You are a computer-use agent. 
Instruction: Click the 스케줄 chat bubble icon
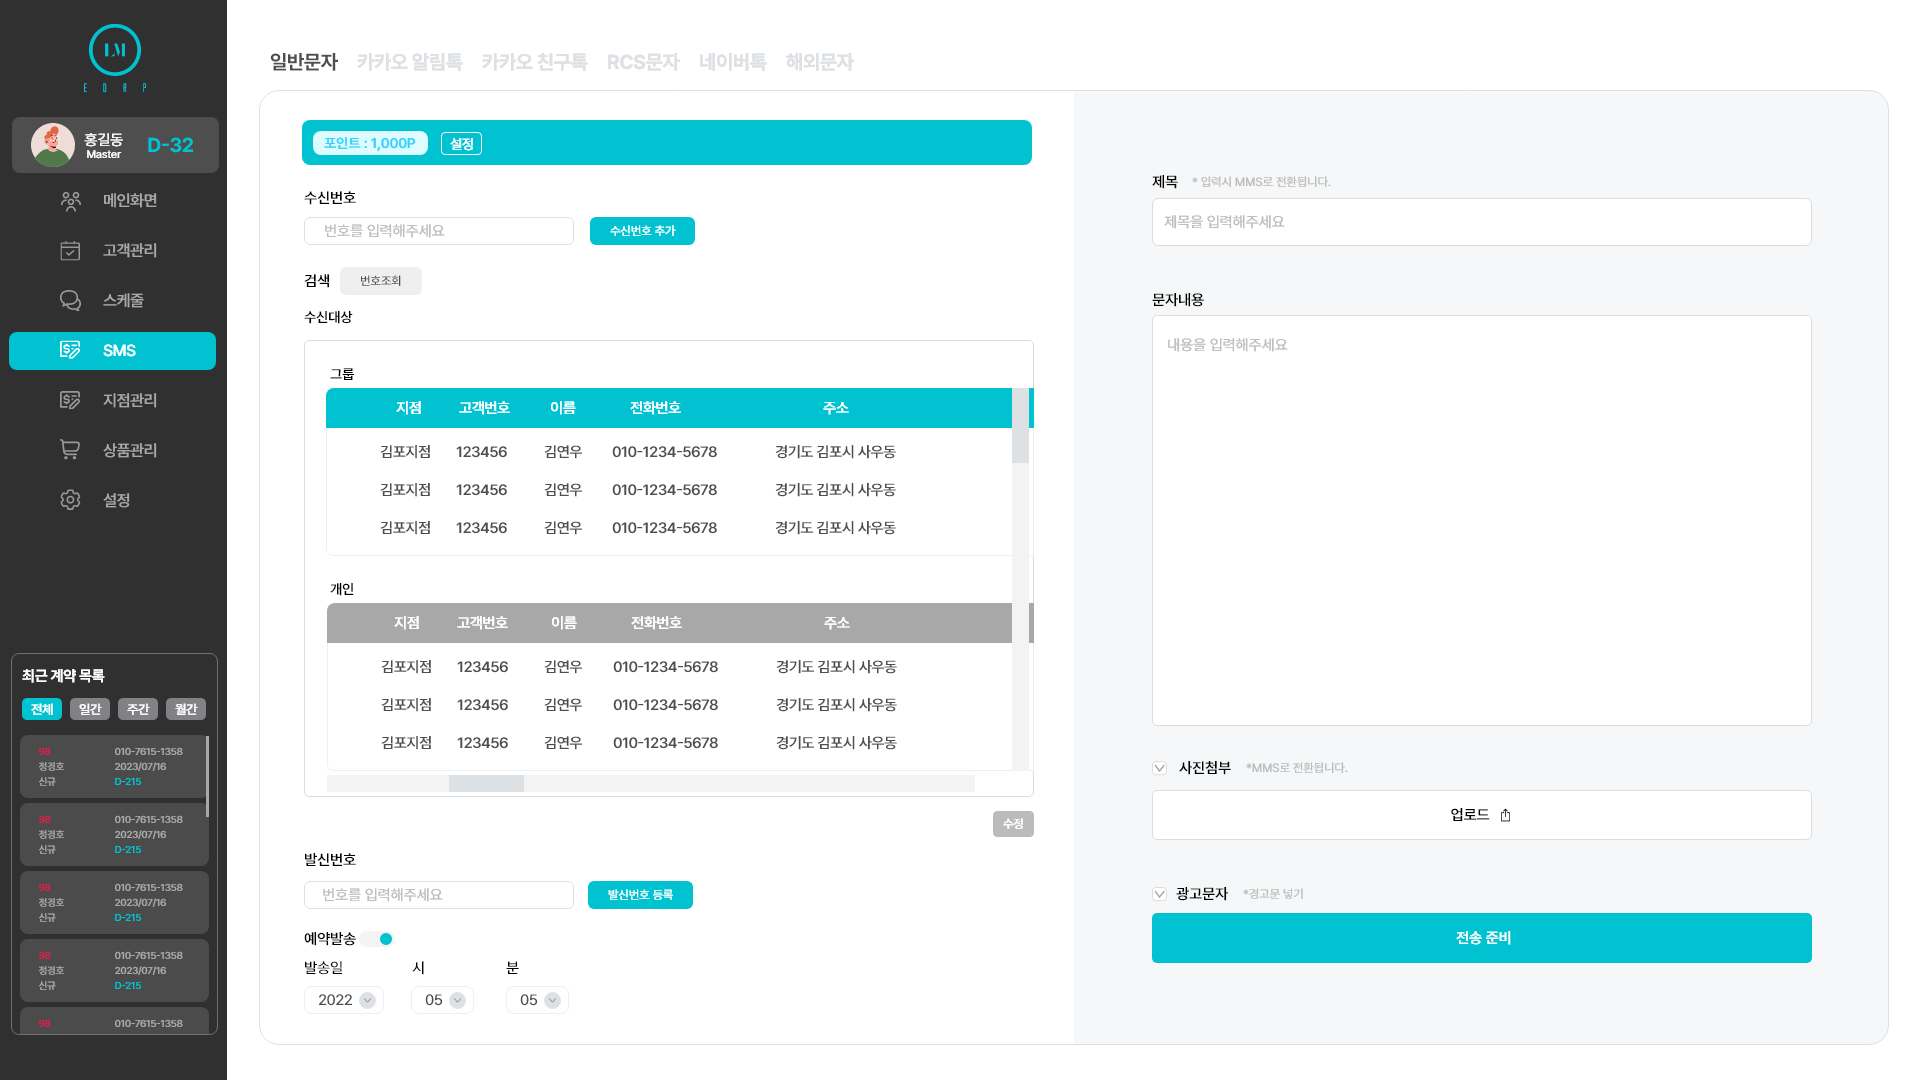[x=70, y=301]
